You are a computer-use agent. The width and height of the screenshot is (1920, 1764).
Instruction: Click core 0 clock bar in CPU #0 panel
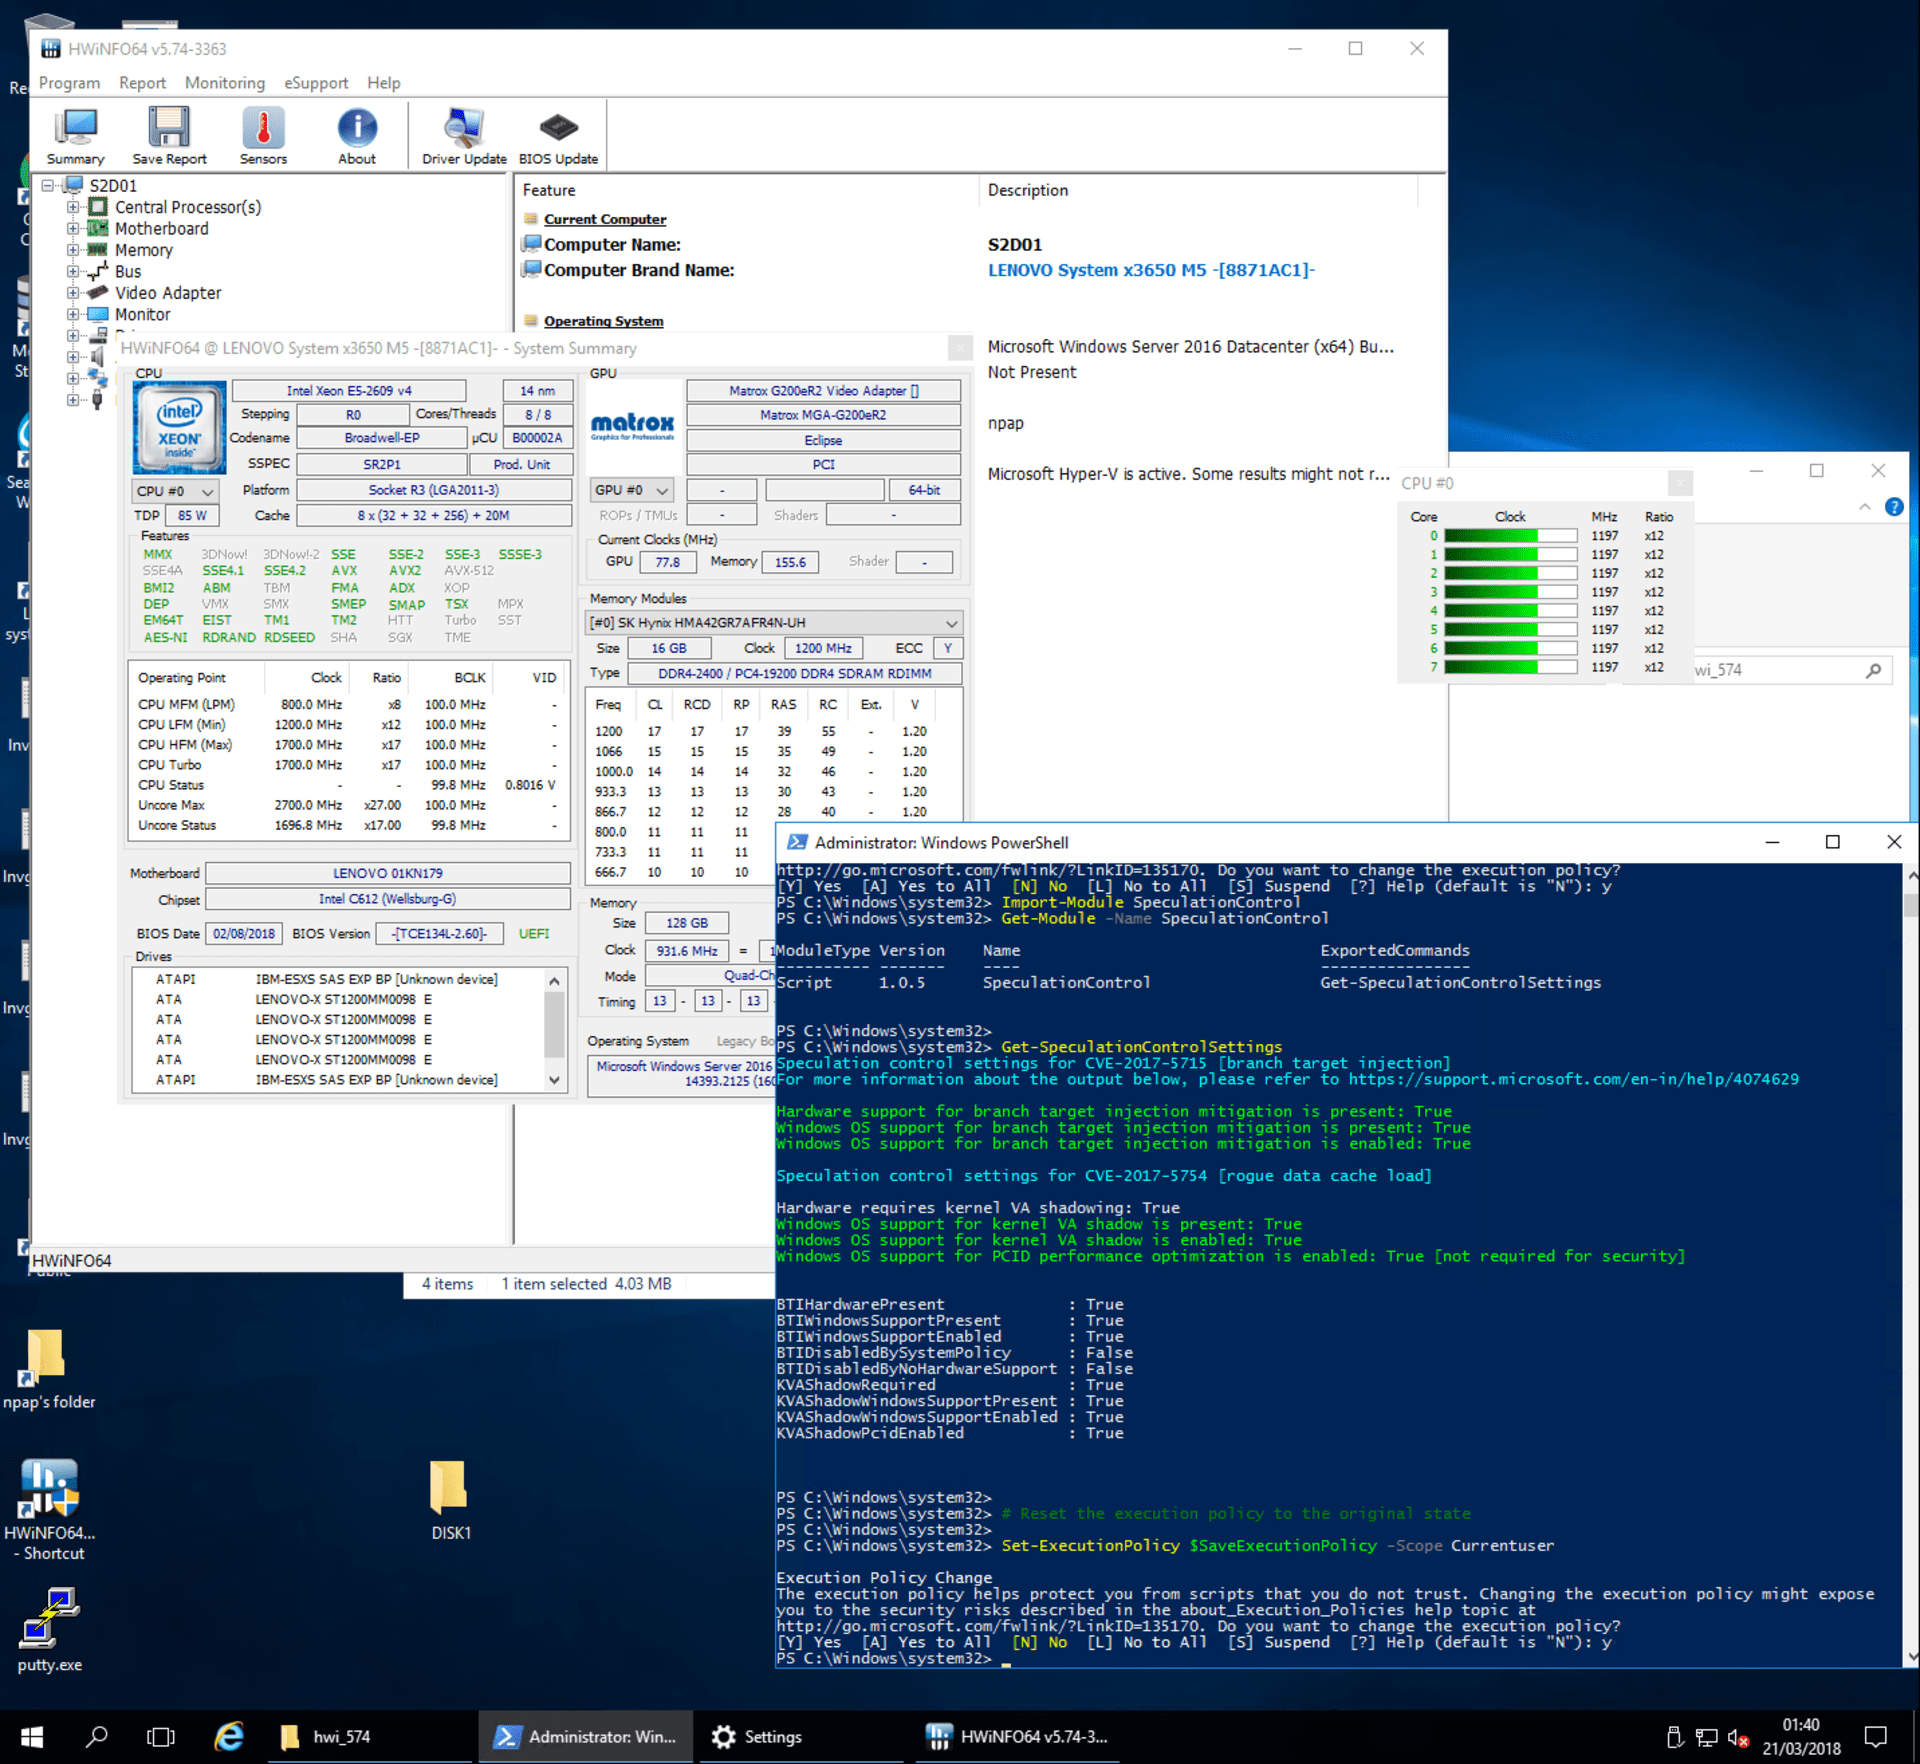pos(1510,536)
